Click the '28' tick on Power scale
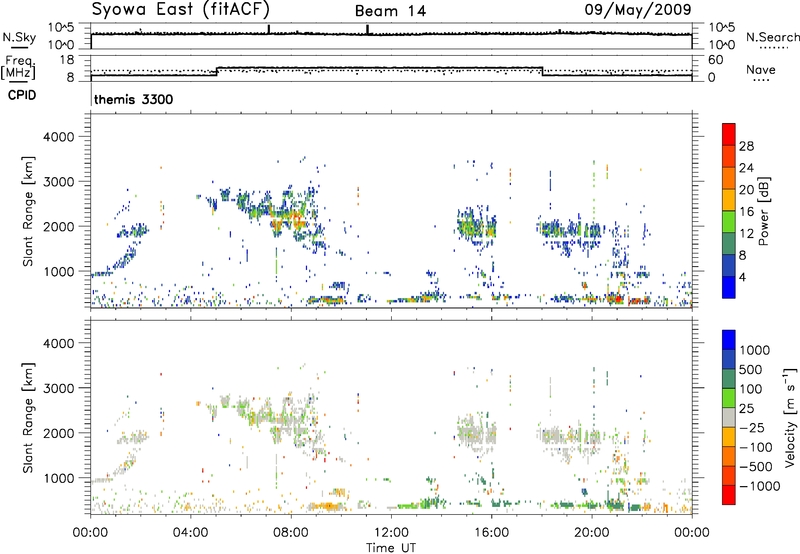800x554 pixels. tap(746, 146)
